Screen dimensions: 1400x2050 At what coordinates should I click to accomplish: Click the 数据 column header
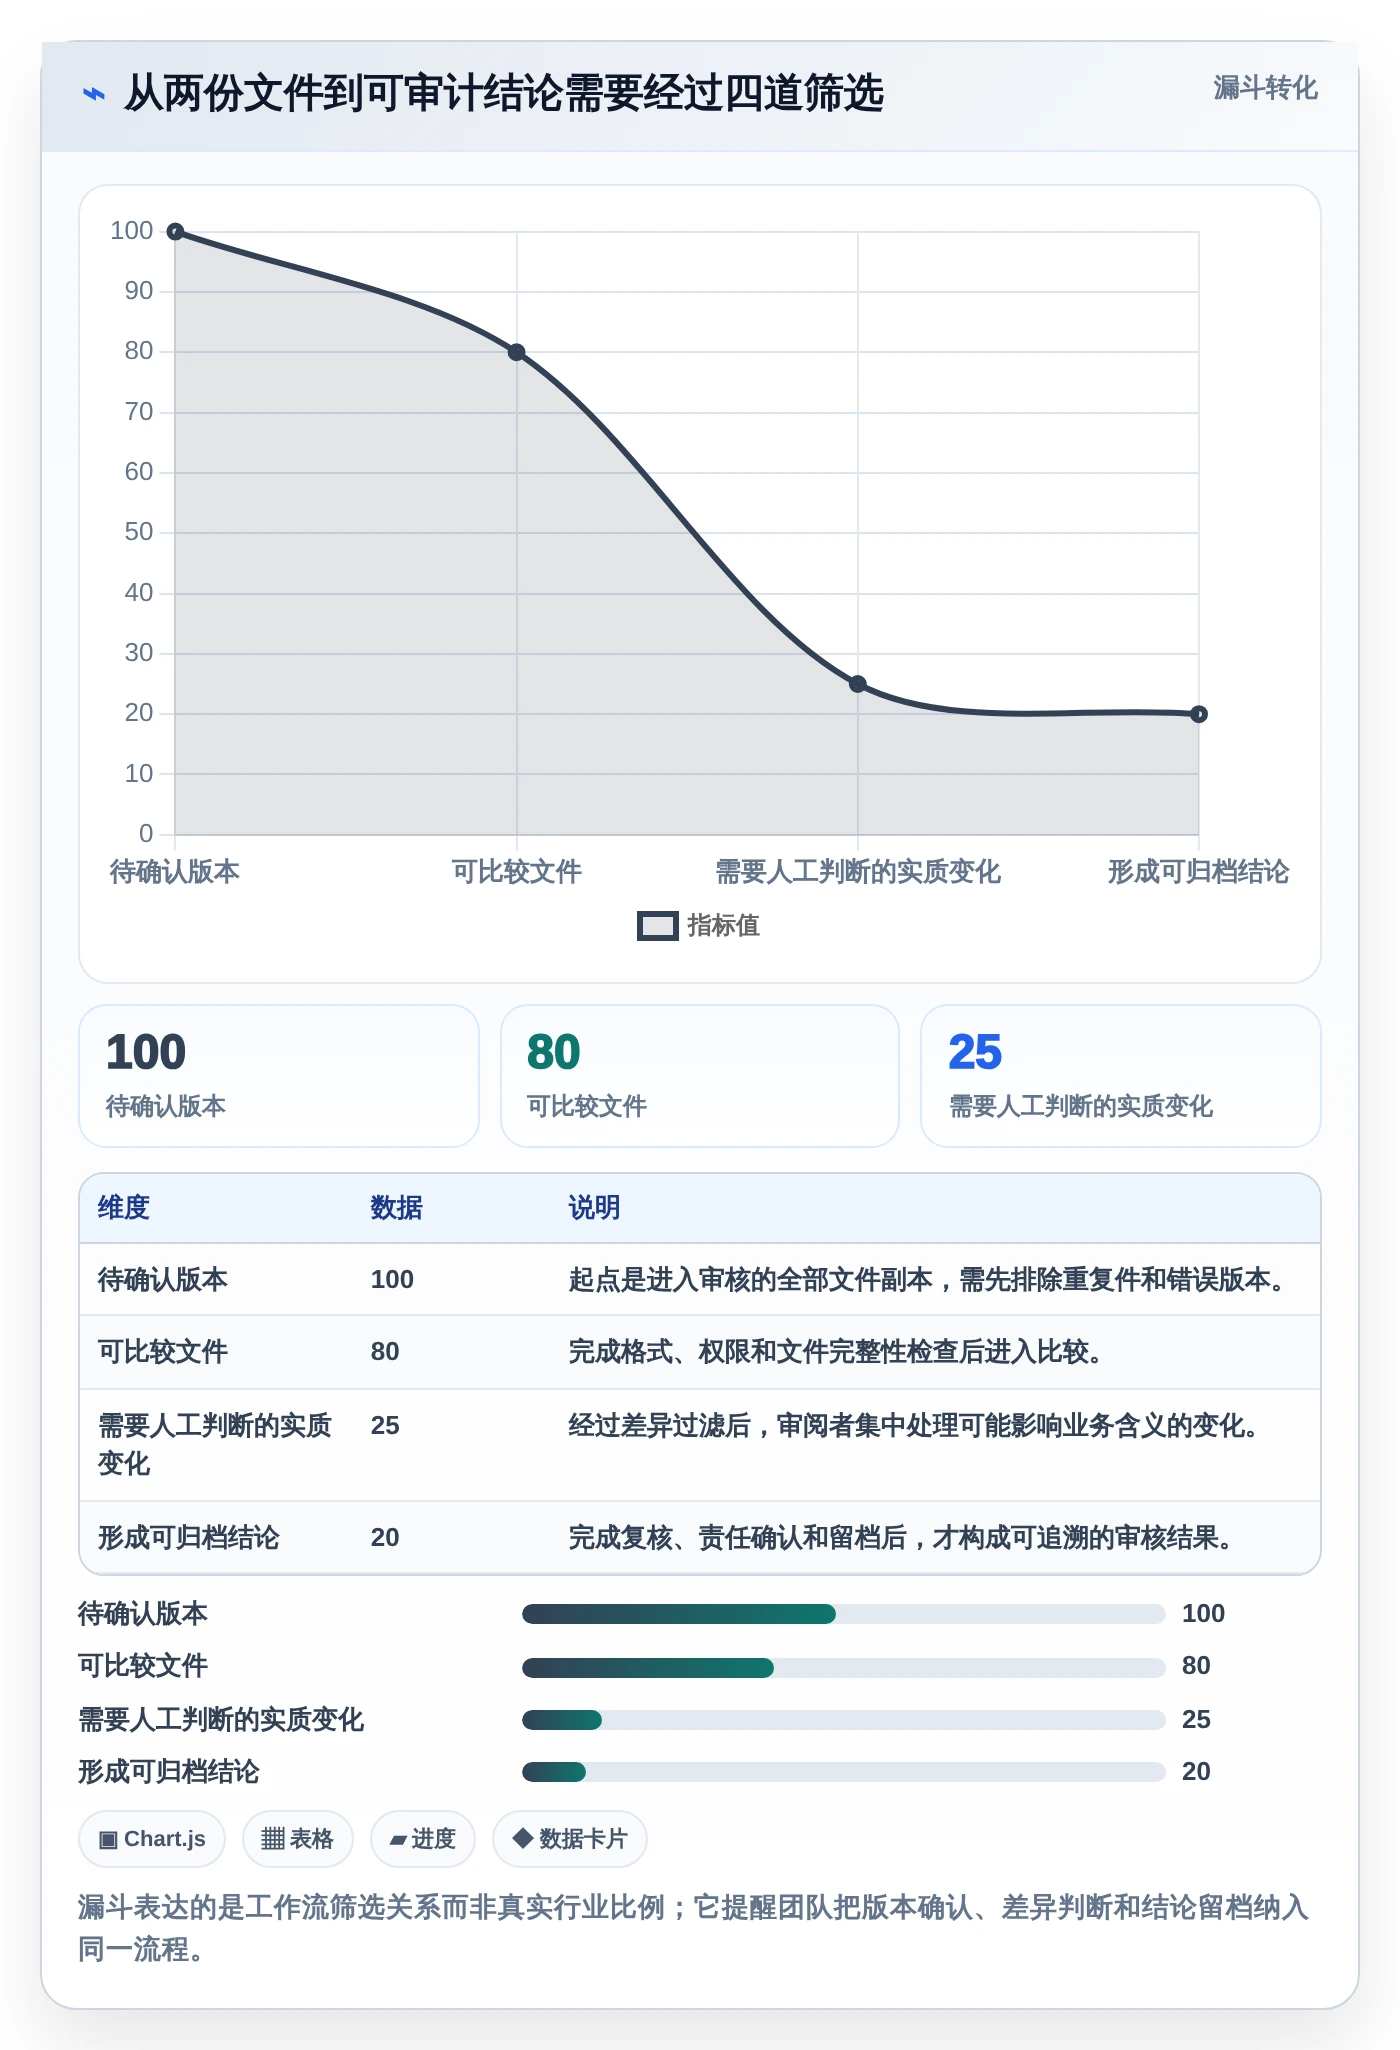[x=397, y=1208]
